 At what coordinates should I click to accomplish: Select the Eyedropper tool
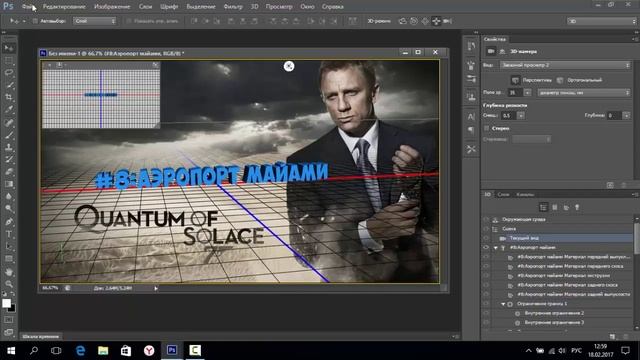[x=9, y=110]
